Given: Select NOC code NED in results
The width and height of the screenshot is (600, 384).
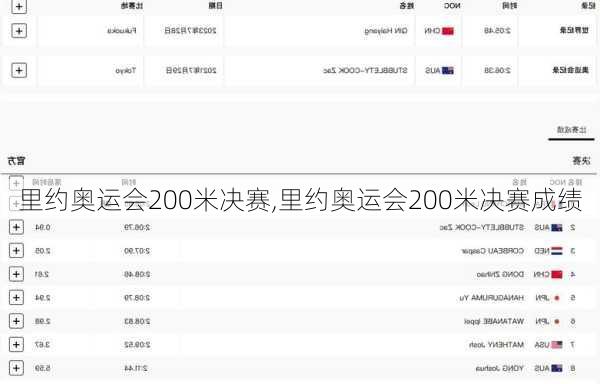Looking at the screenshot, I should 541,251.
